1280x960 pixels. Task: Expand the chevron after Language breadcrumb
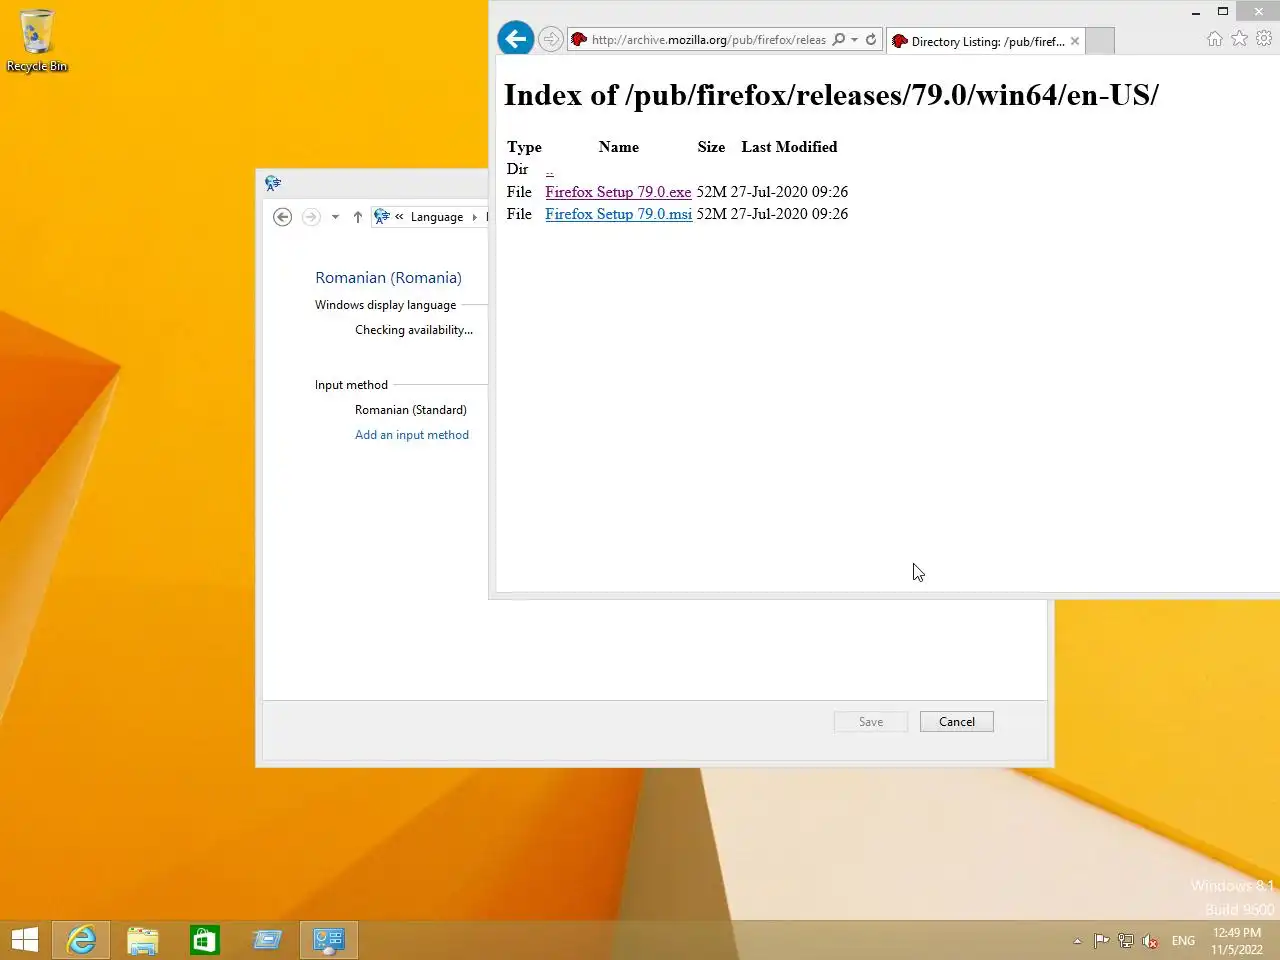[474, 217]
